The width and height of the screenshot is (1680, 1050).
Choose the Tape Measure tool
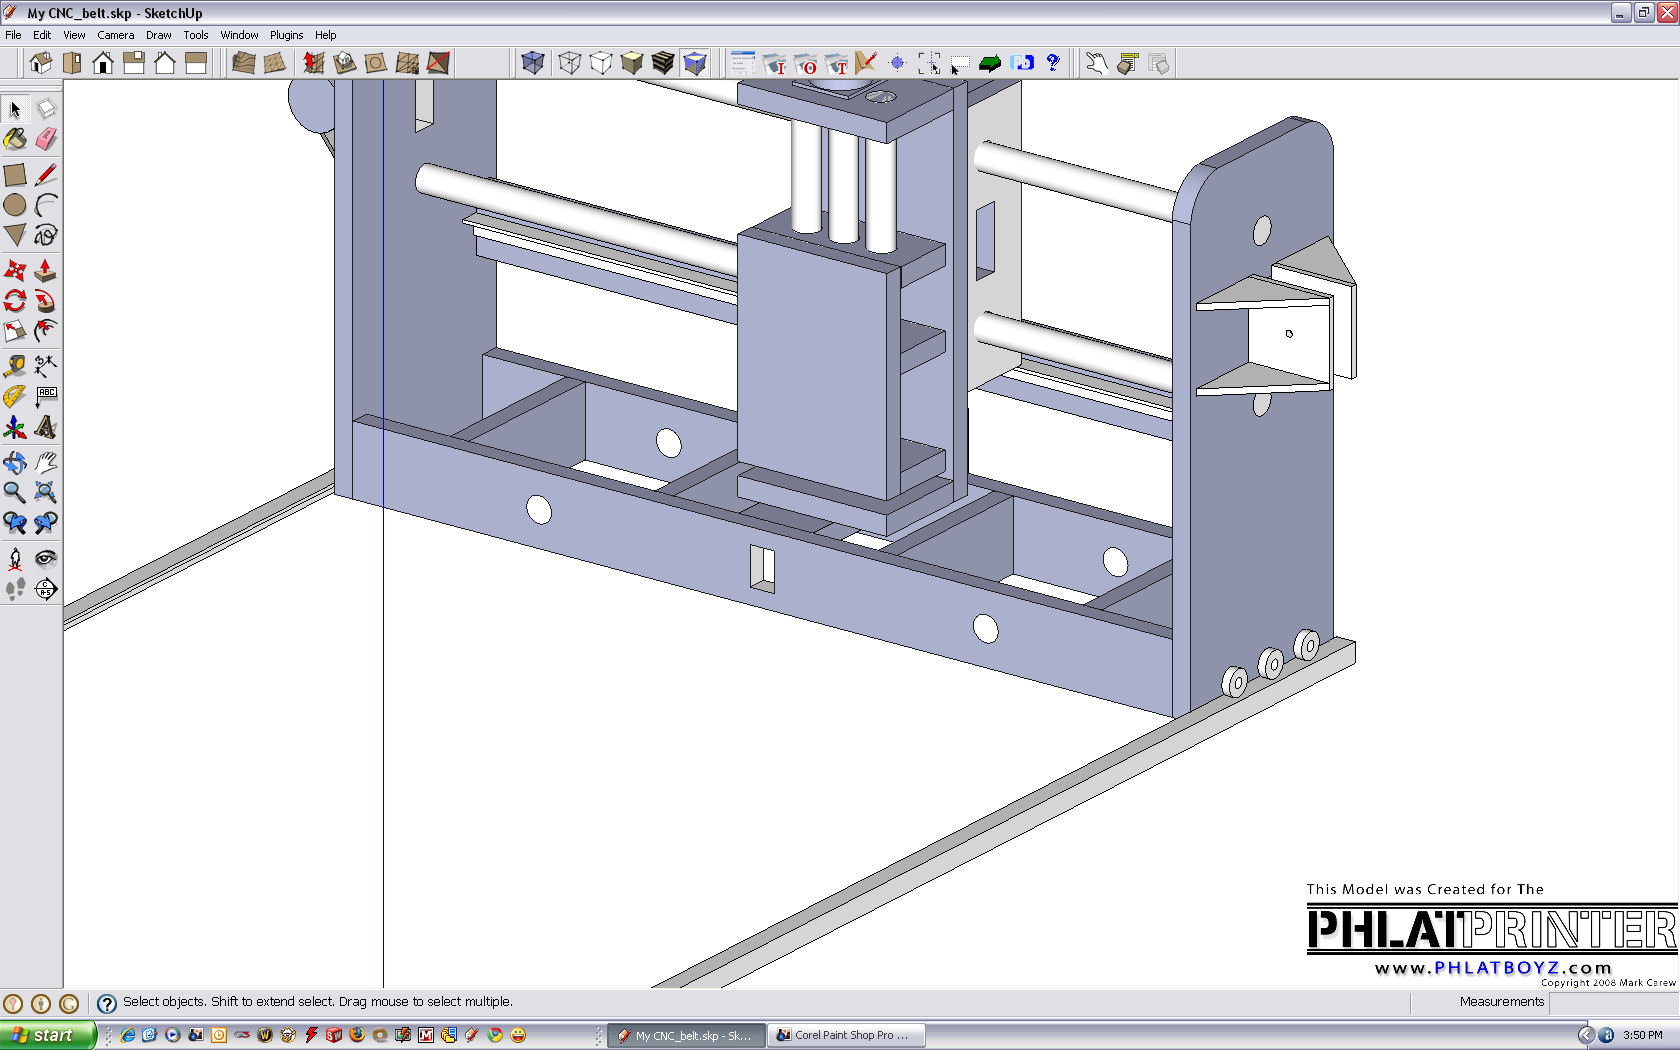coord(15,366)
